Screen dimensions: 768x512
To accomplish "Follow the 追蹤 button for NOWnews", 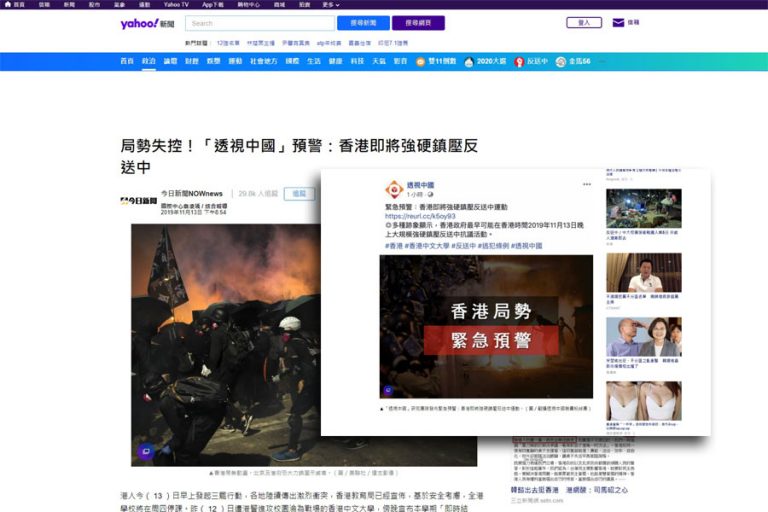I will 297,194.
